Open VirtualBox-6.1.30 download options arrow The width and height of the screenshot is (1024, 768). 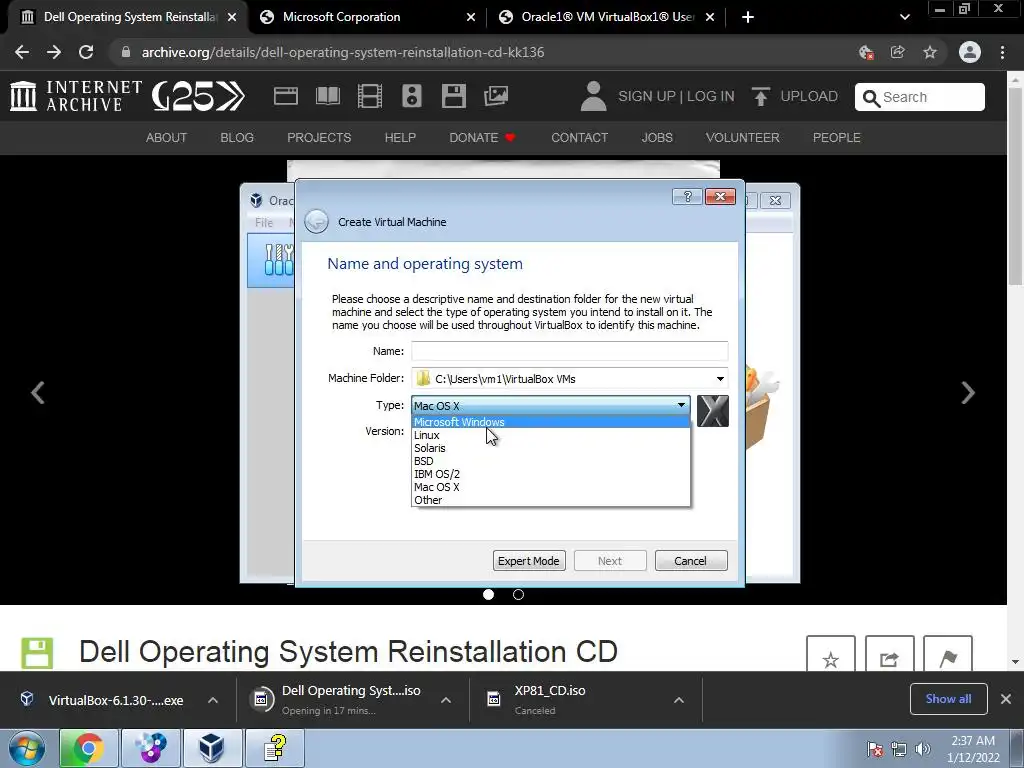tap(213, 700)
